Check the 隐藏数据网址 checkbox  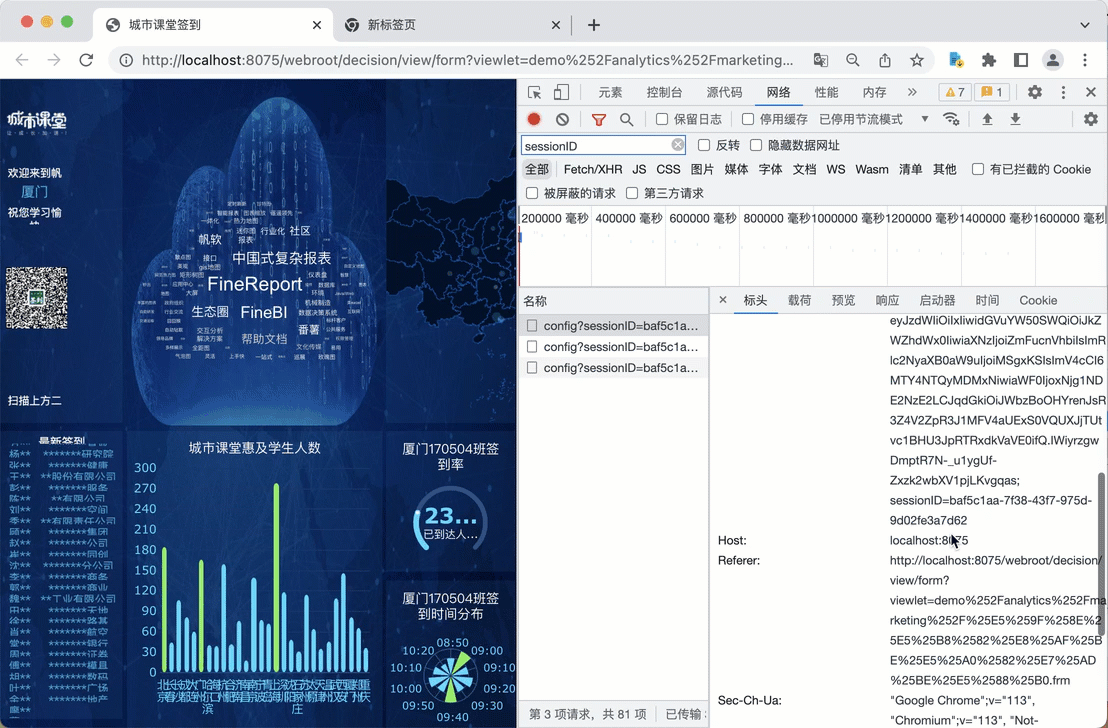click(x=756, y=145)
